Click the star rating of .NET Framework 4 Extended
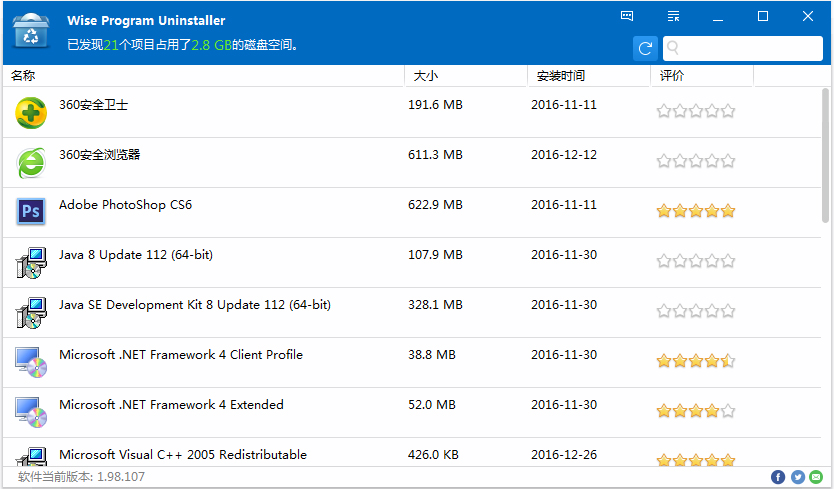834x489 pixels. (696, 411)
